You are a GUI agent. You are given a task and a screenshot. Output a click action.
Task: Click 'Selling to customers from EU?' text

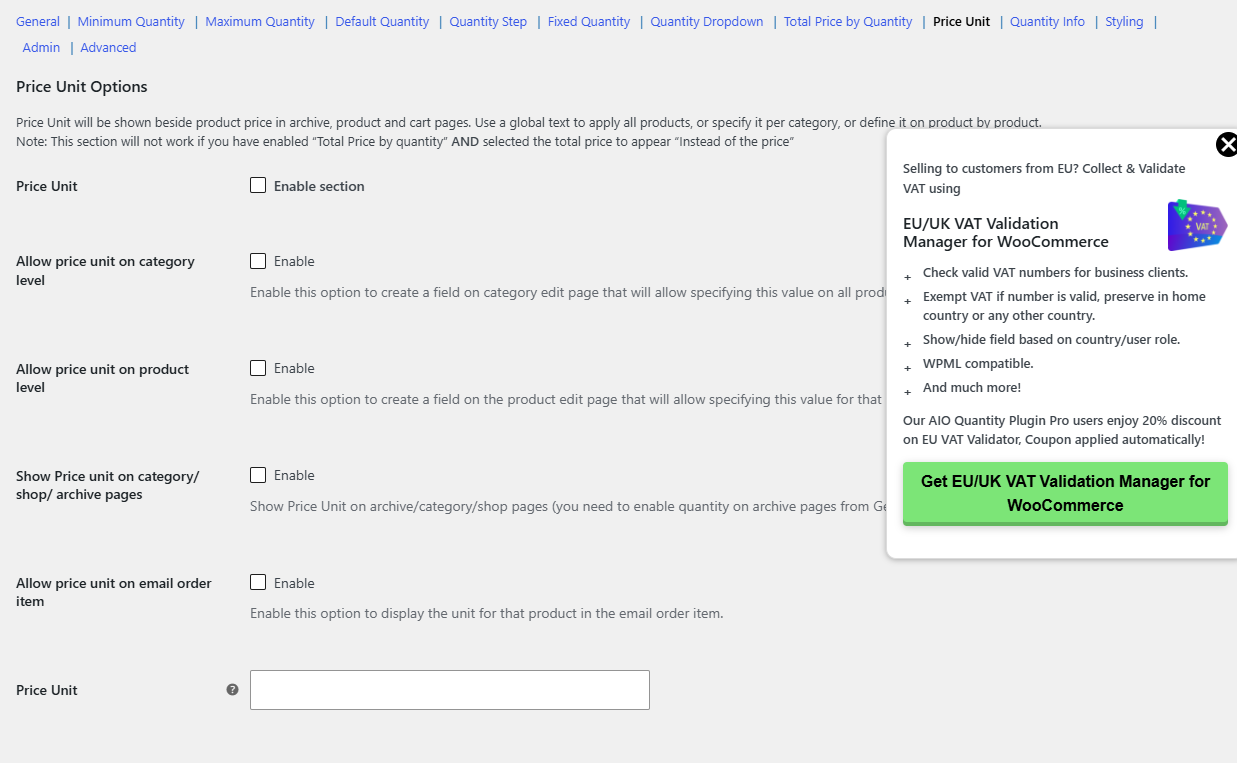tap(1044, 178)
